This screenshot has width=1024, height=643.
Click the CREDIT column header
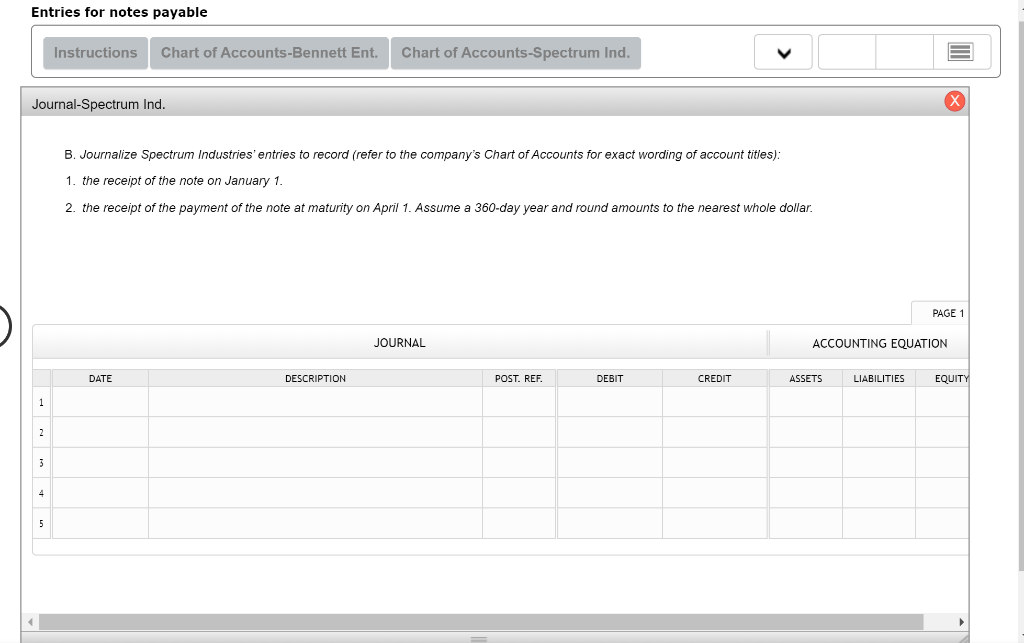coord(714,379)
